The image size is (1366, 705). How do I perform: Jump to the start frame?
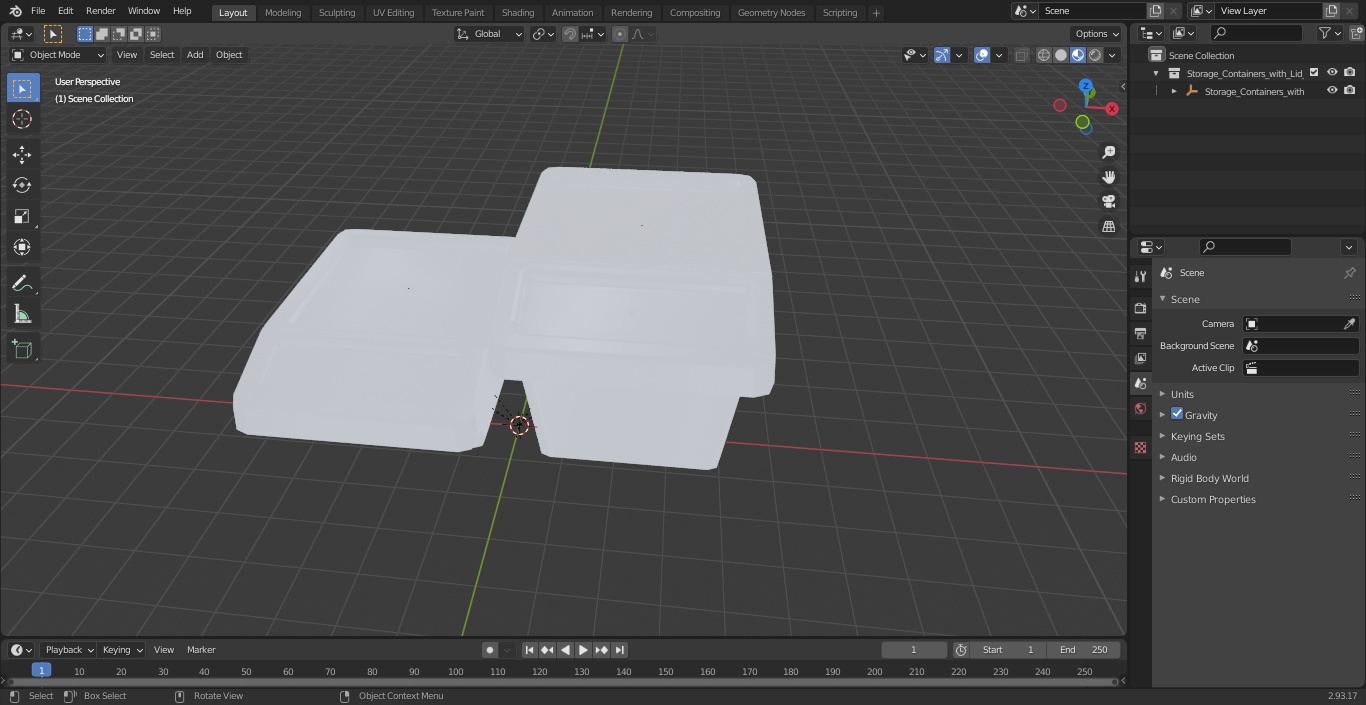(530, 650)
